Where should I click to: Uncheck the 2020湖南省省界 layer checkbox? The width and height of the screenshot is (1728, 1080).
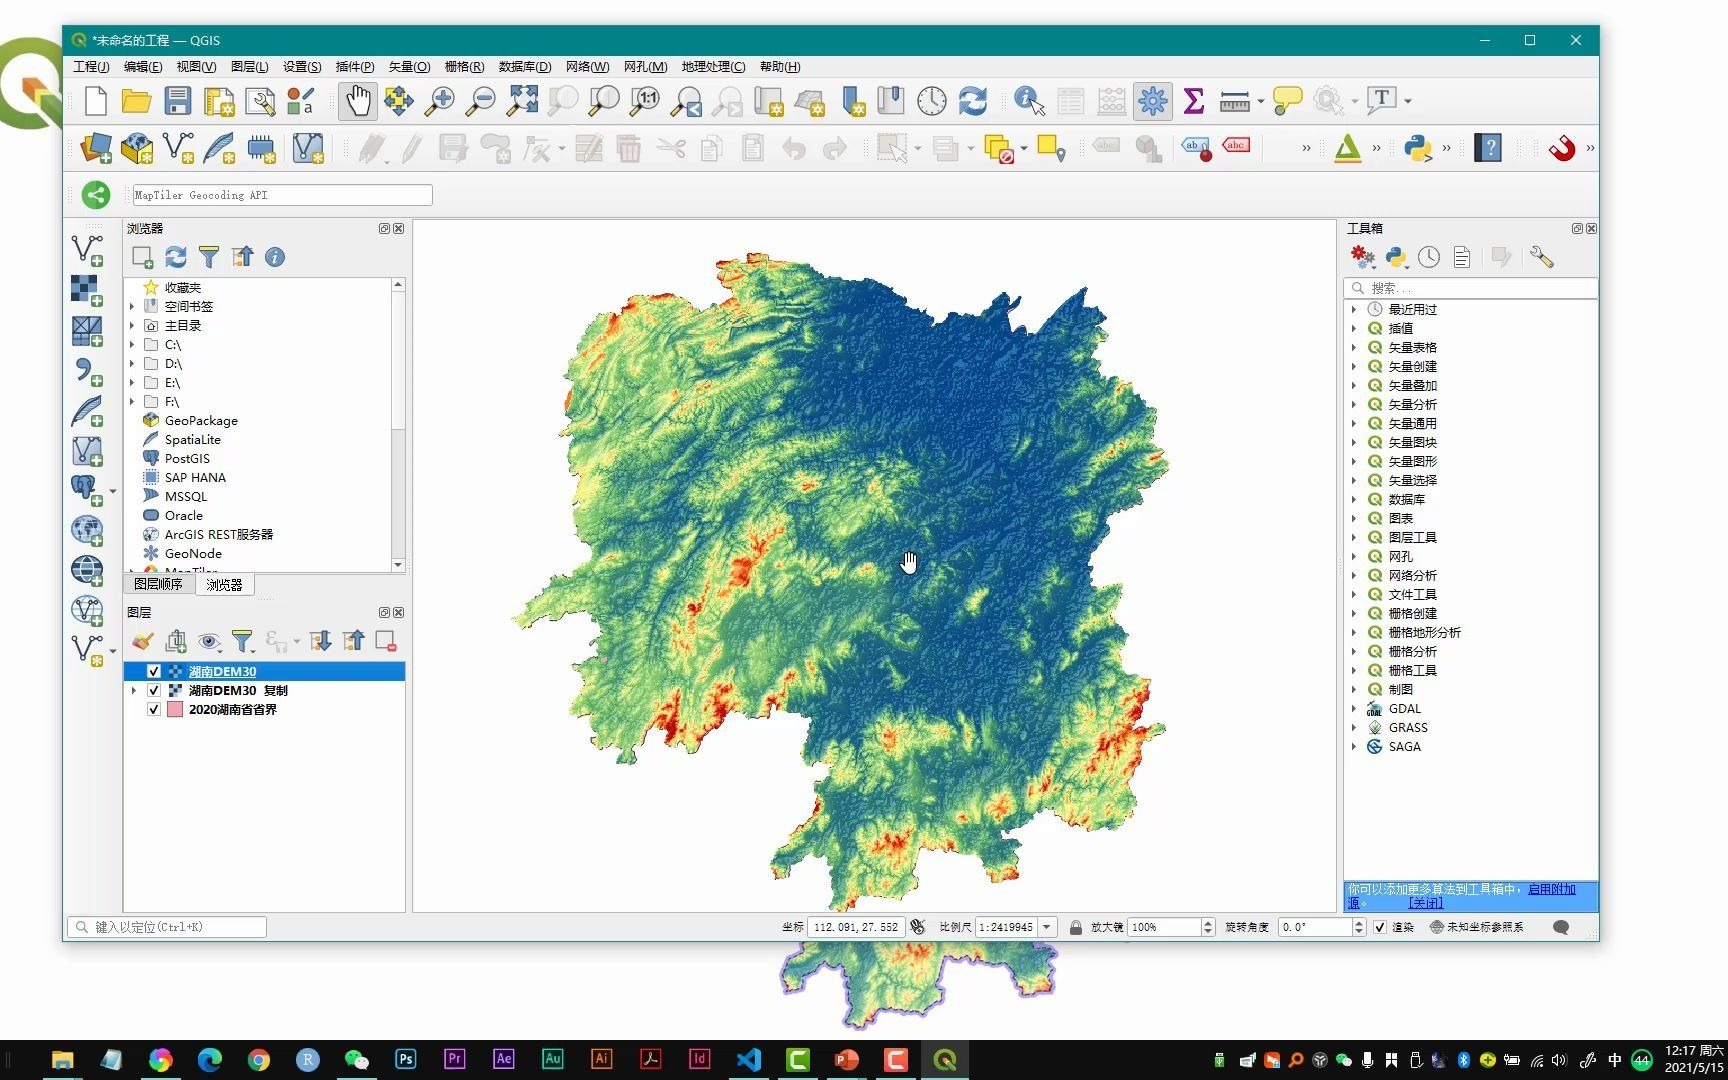click(154, 710)
